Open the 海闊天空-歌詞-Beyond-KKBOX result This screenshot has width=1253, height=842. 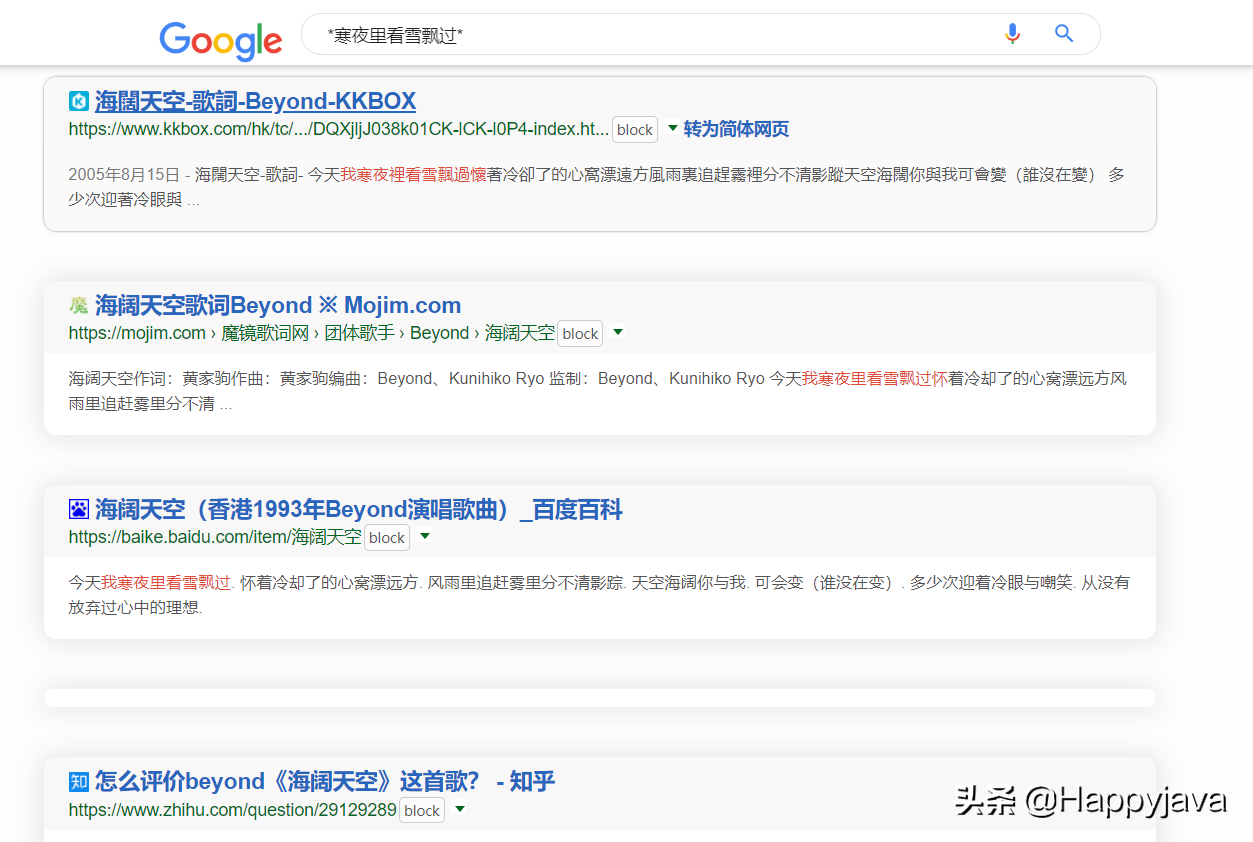pyautogui.click(x=255, y=101)
